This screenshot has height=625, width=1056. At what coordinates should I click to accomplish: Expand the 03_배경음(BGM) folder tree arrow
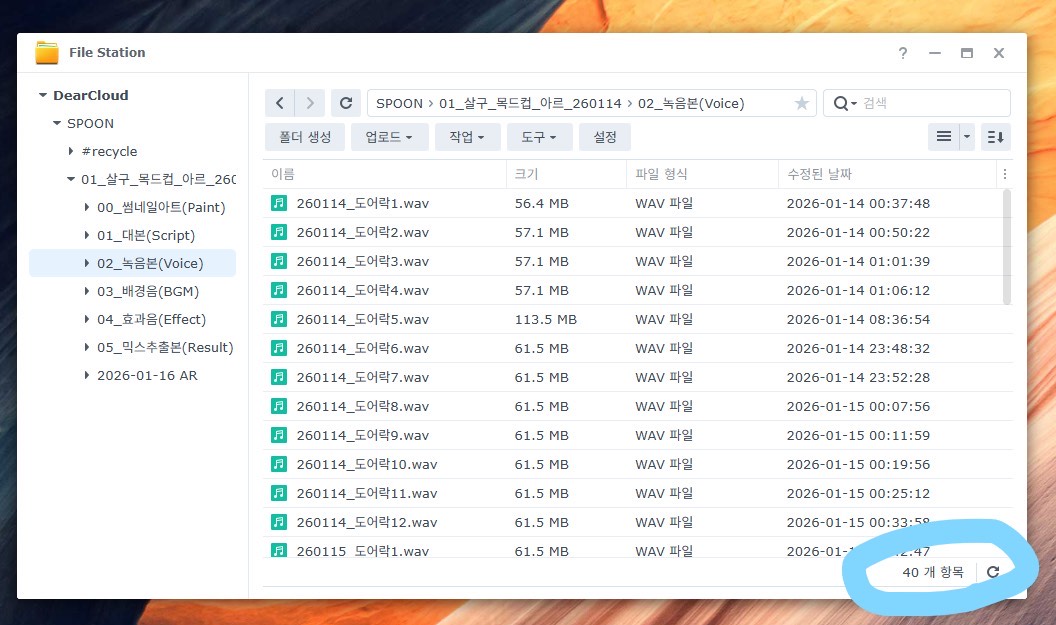[86, 292]
